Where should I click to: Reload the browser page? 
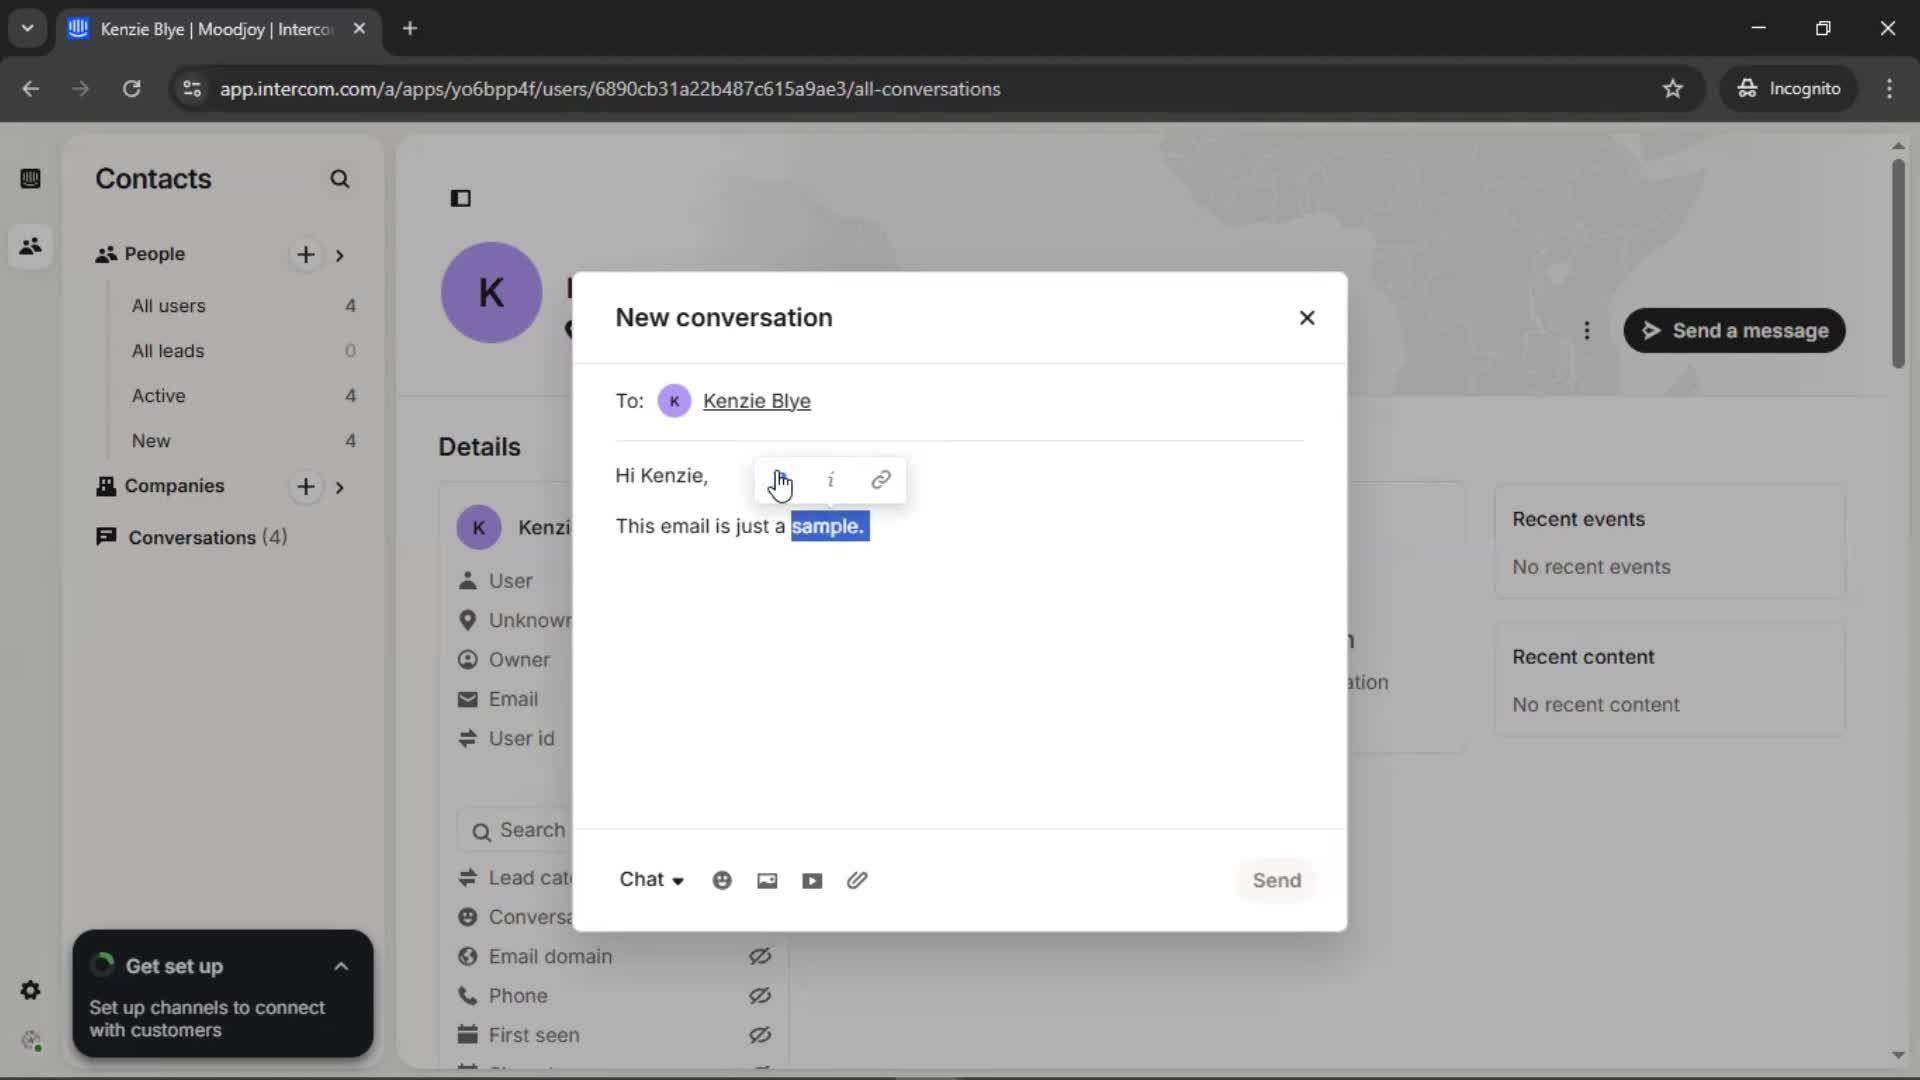point(132,89)
